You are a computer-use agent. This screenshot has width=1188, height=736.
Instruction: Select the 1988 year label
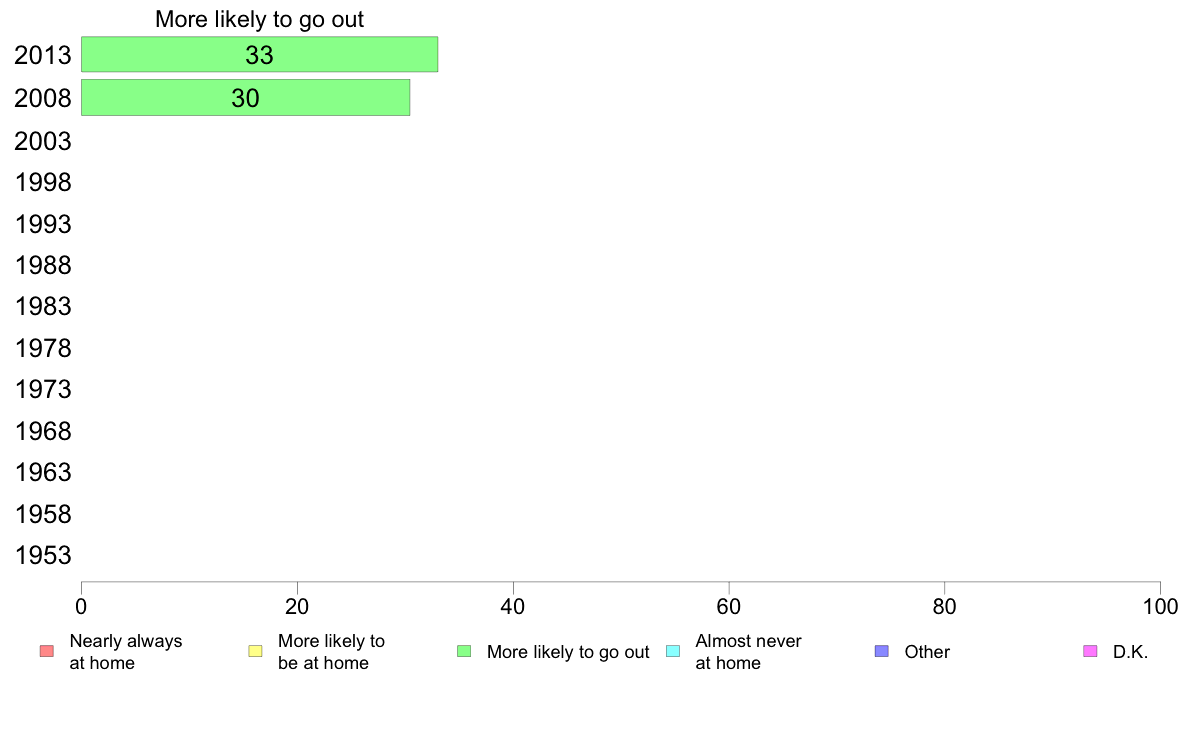[43, 265]
